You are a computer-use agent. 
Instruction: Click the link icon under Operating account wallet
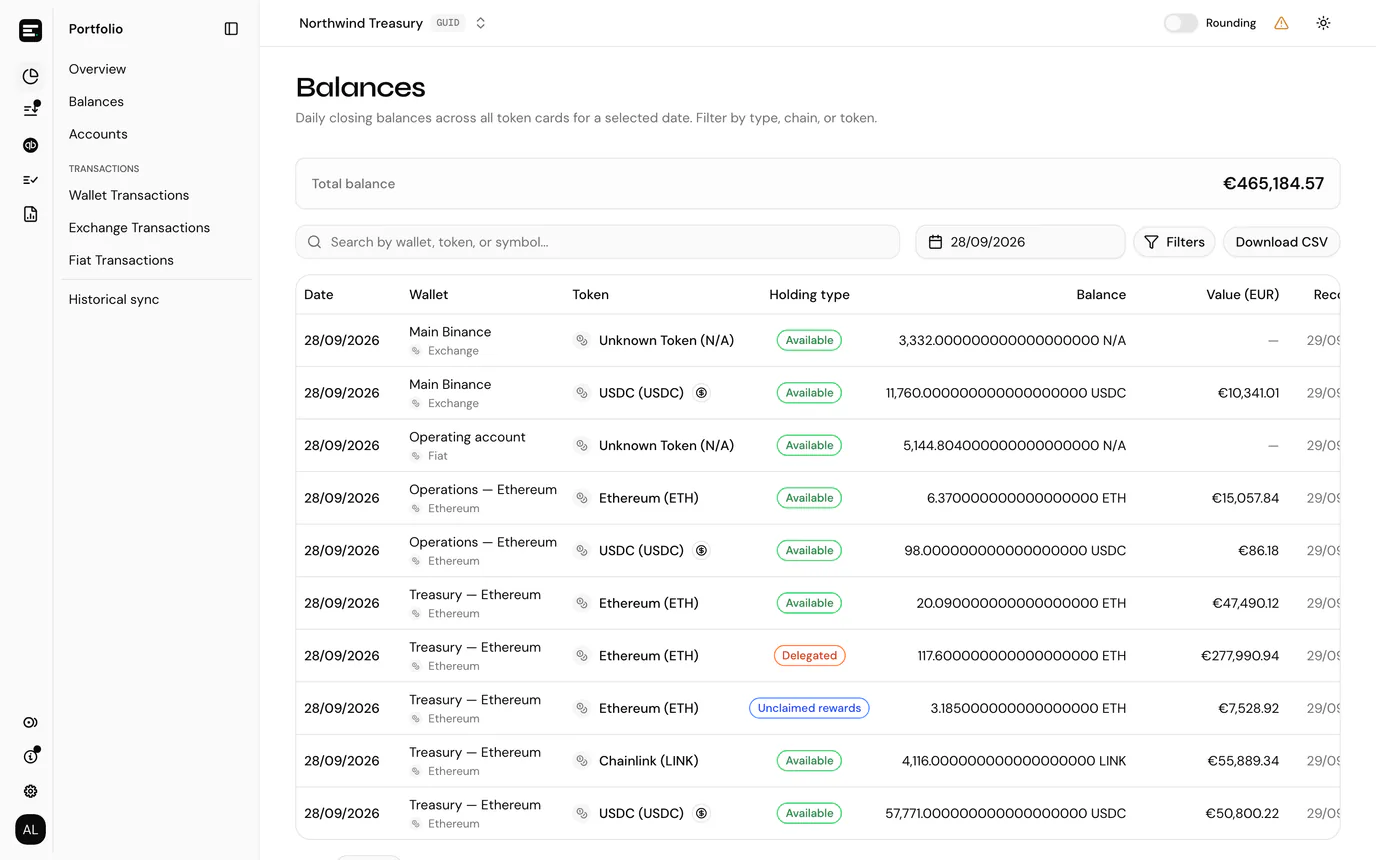[x=416, y=456]
